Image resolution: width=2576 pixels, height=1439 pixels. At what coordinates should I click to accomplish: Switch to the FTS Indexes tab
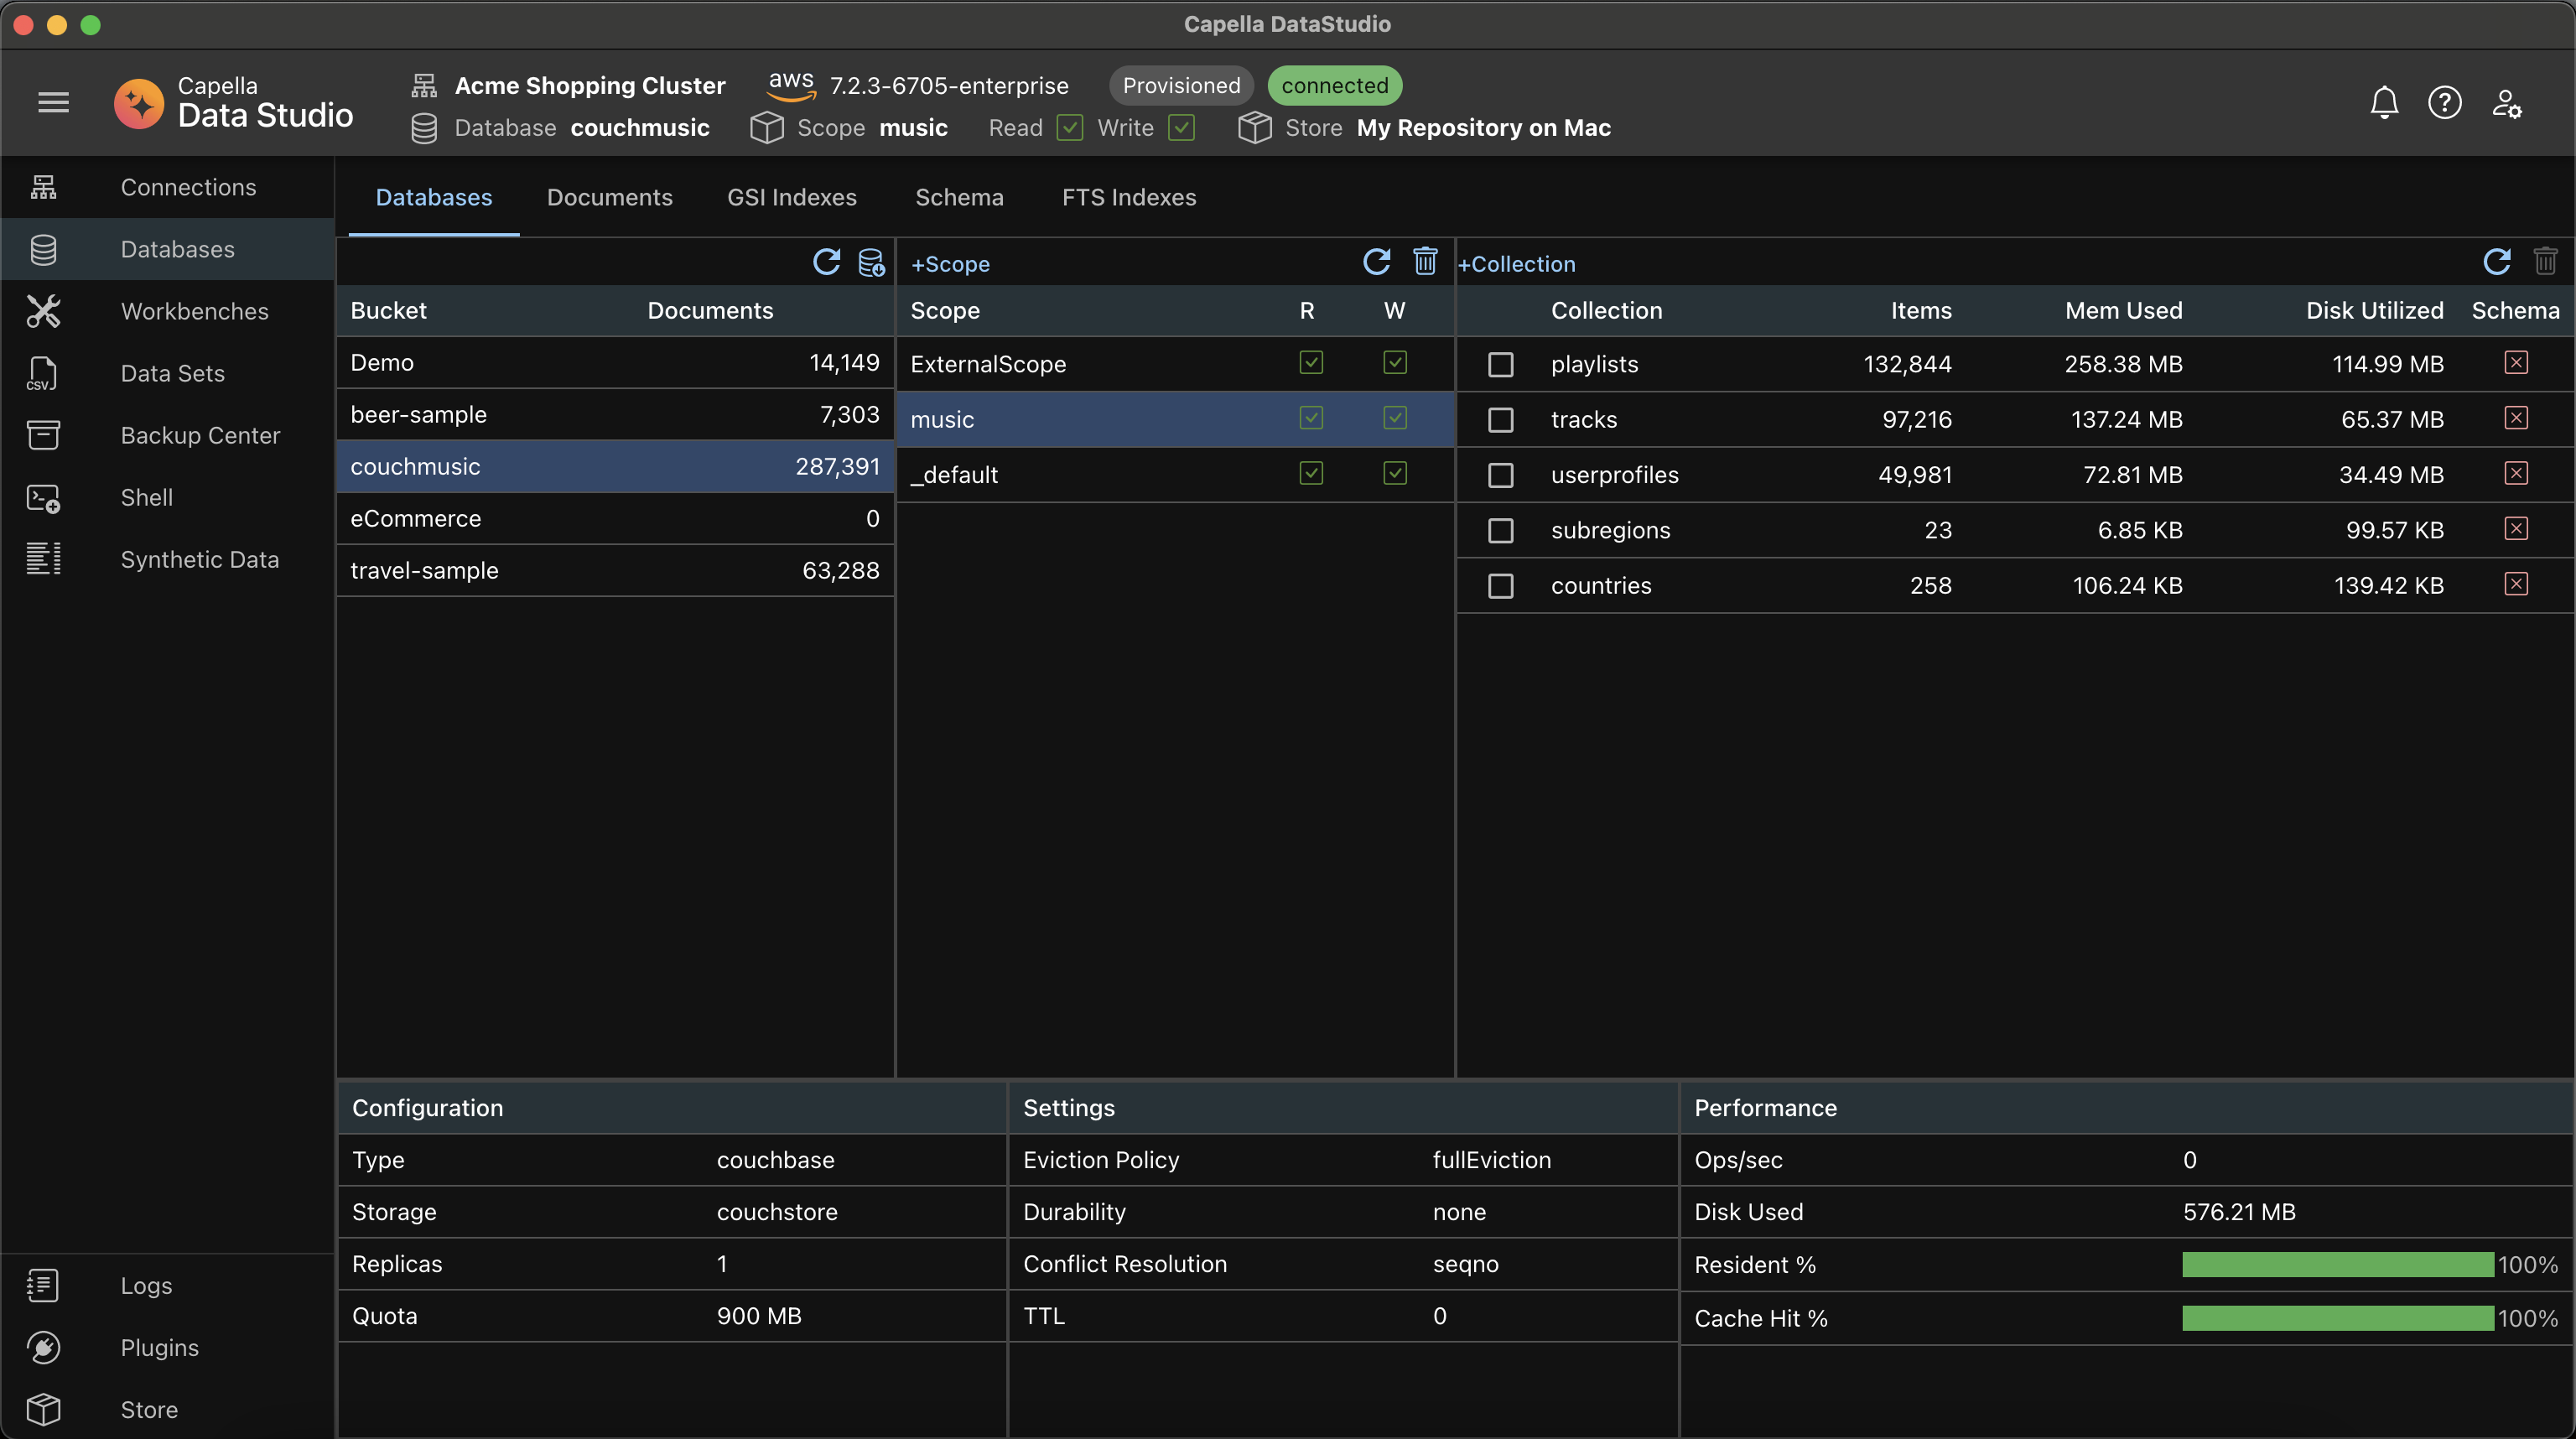point(1128,197)
